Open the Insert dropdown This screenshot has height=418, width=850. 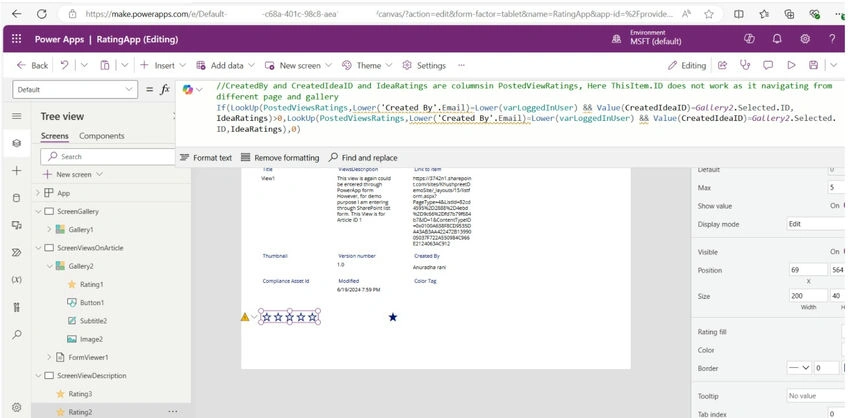tap(163, 65)
